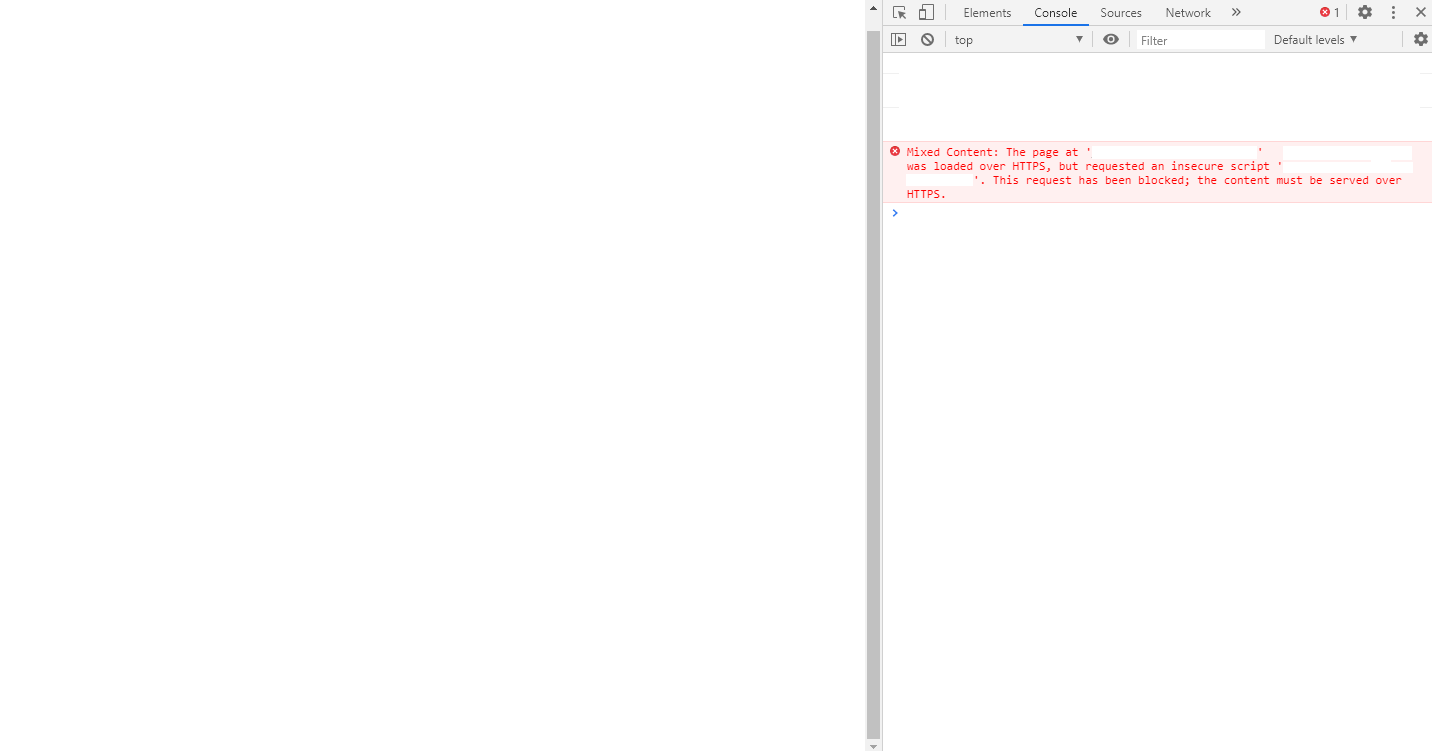
Task: Open the Sources tab
Action: [x=1121, y=13]
